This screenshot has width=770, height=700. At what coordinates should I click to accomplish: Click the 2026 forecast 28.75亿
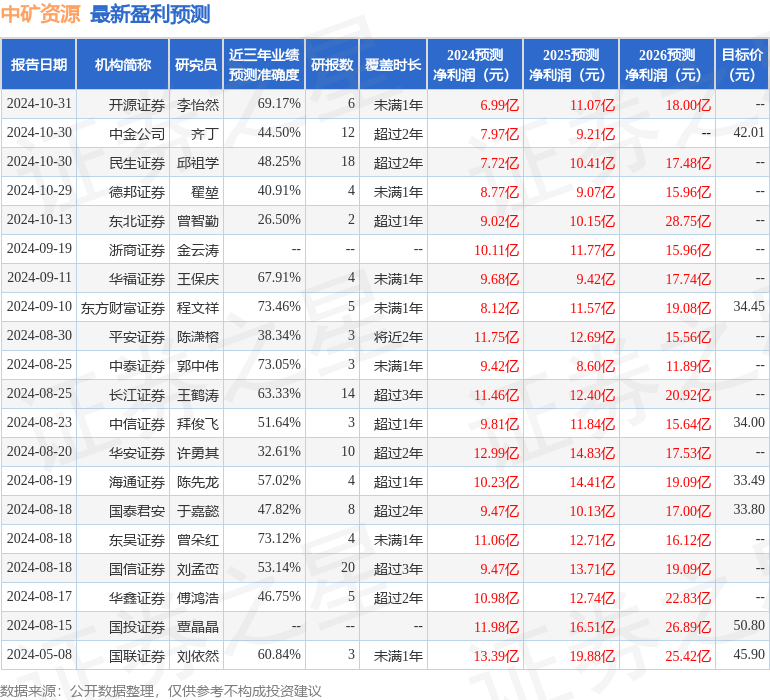688,221
